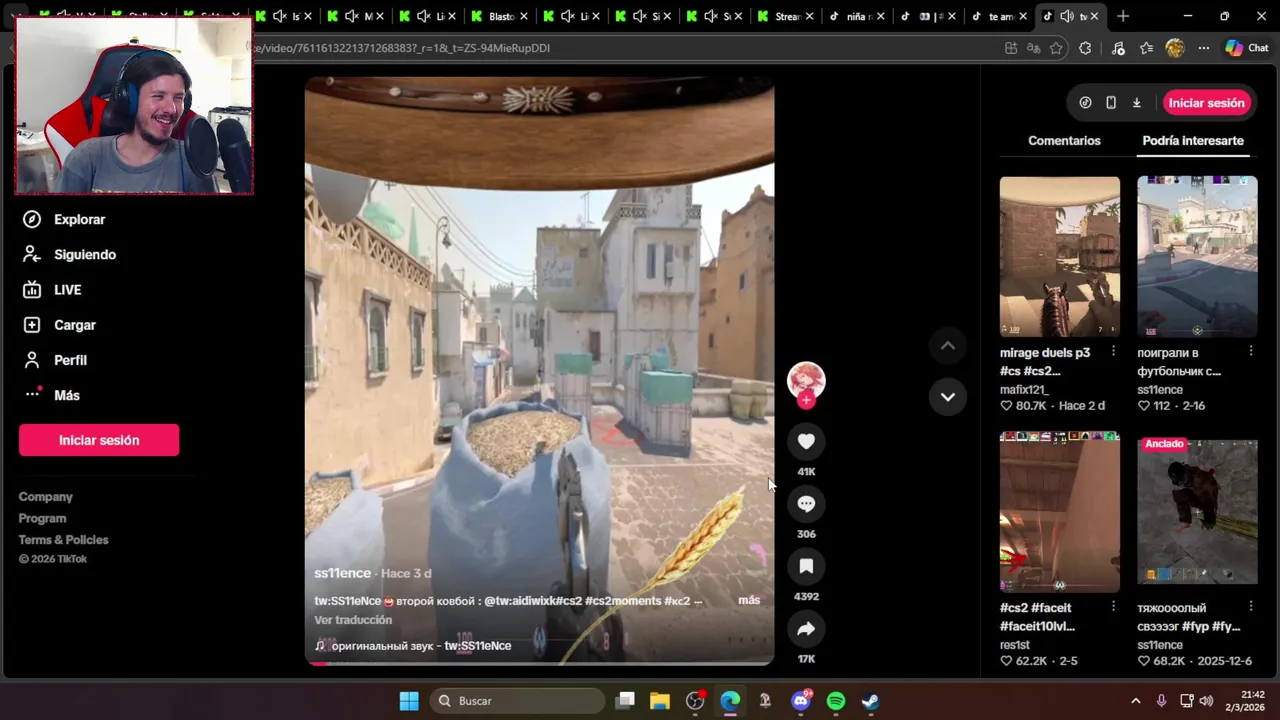Click translate icon in address bar

(1033, 48)
